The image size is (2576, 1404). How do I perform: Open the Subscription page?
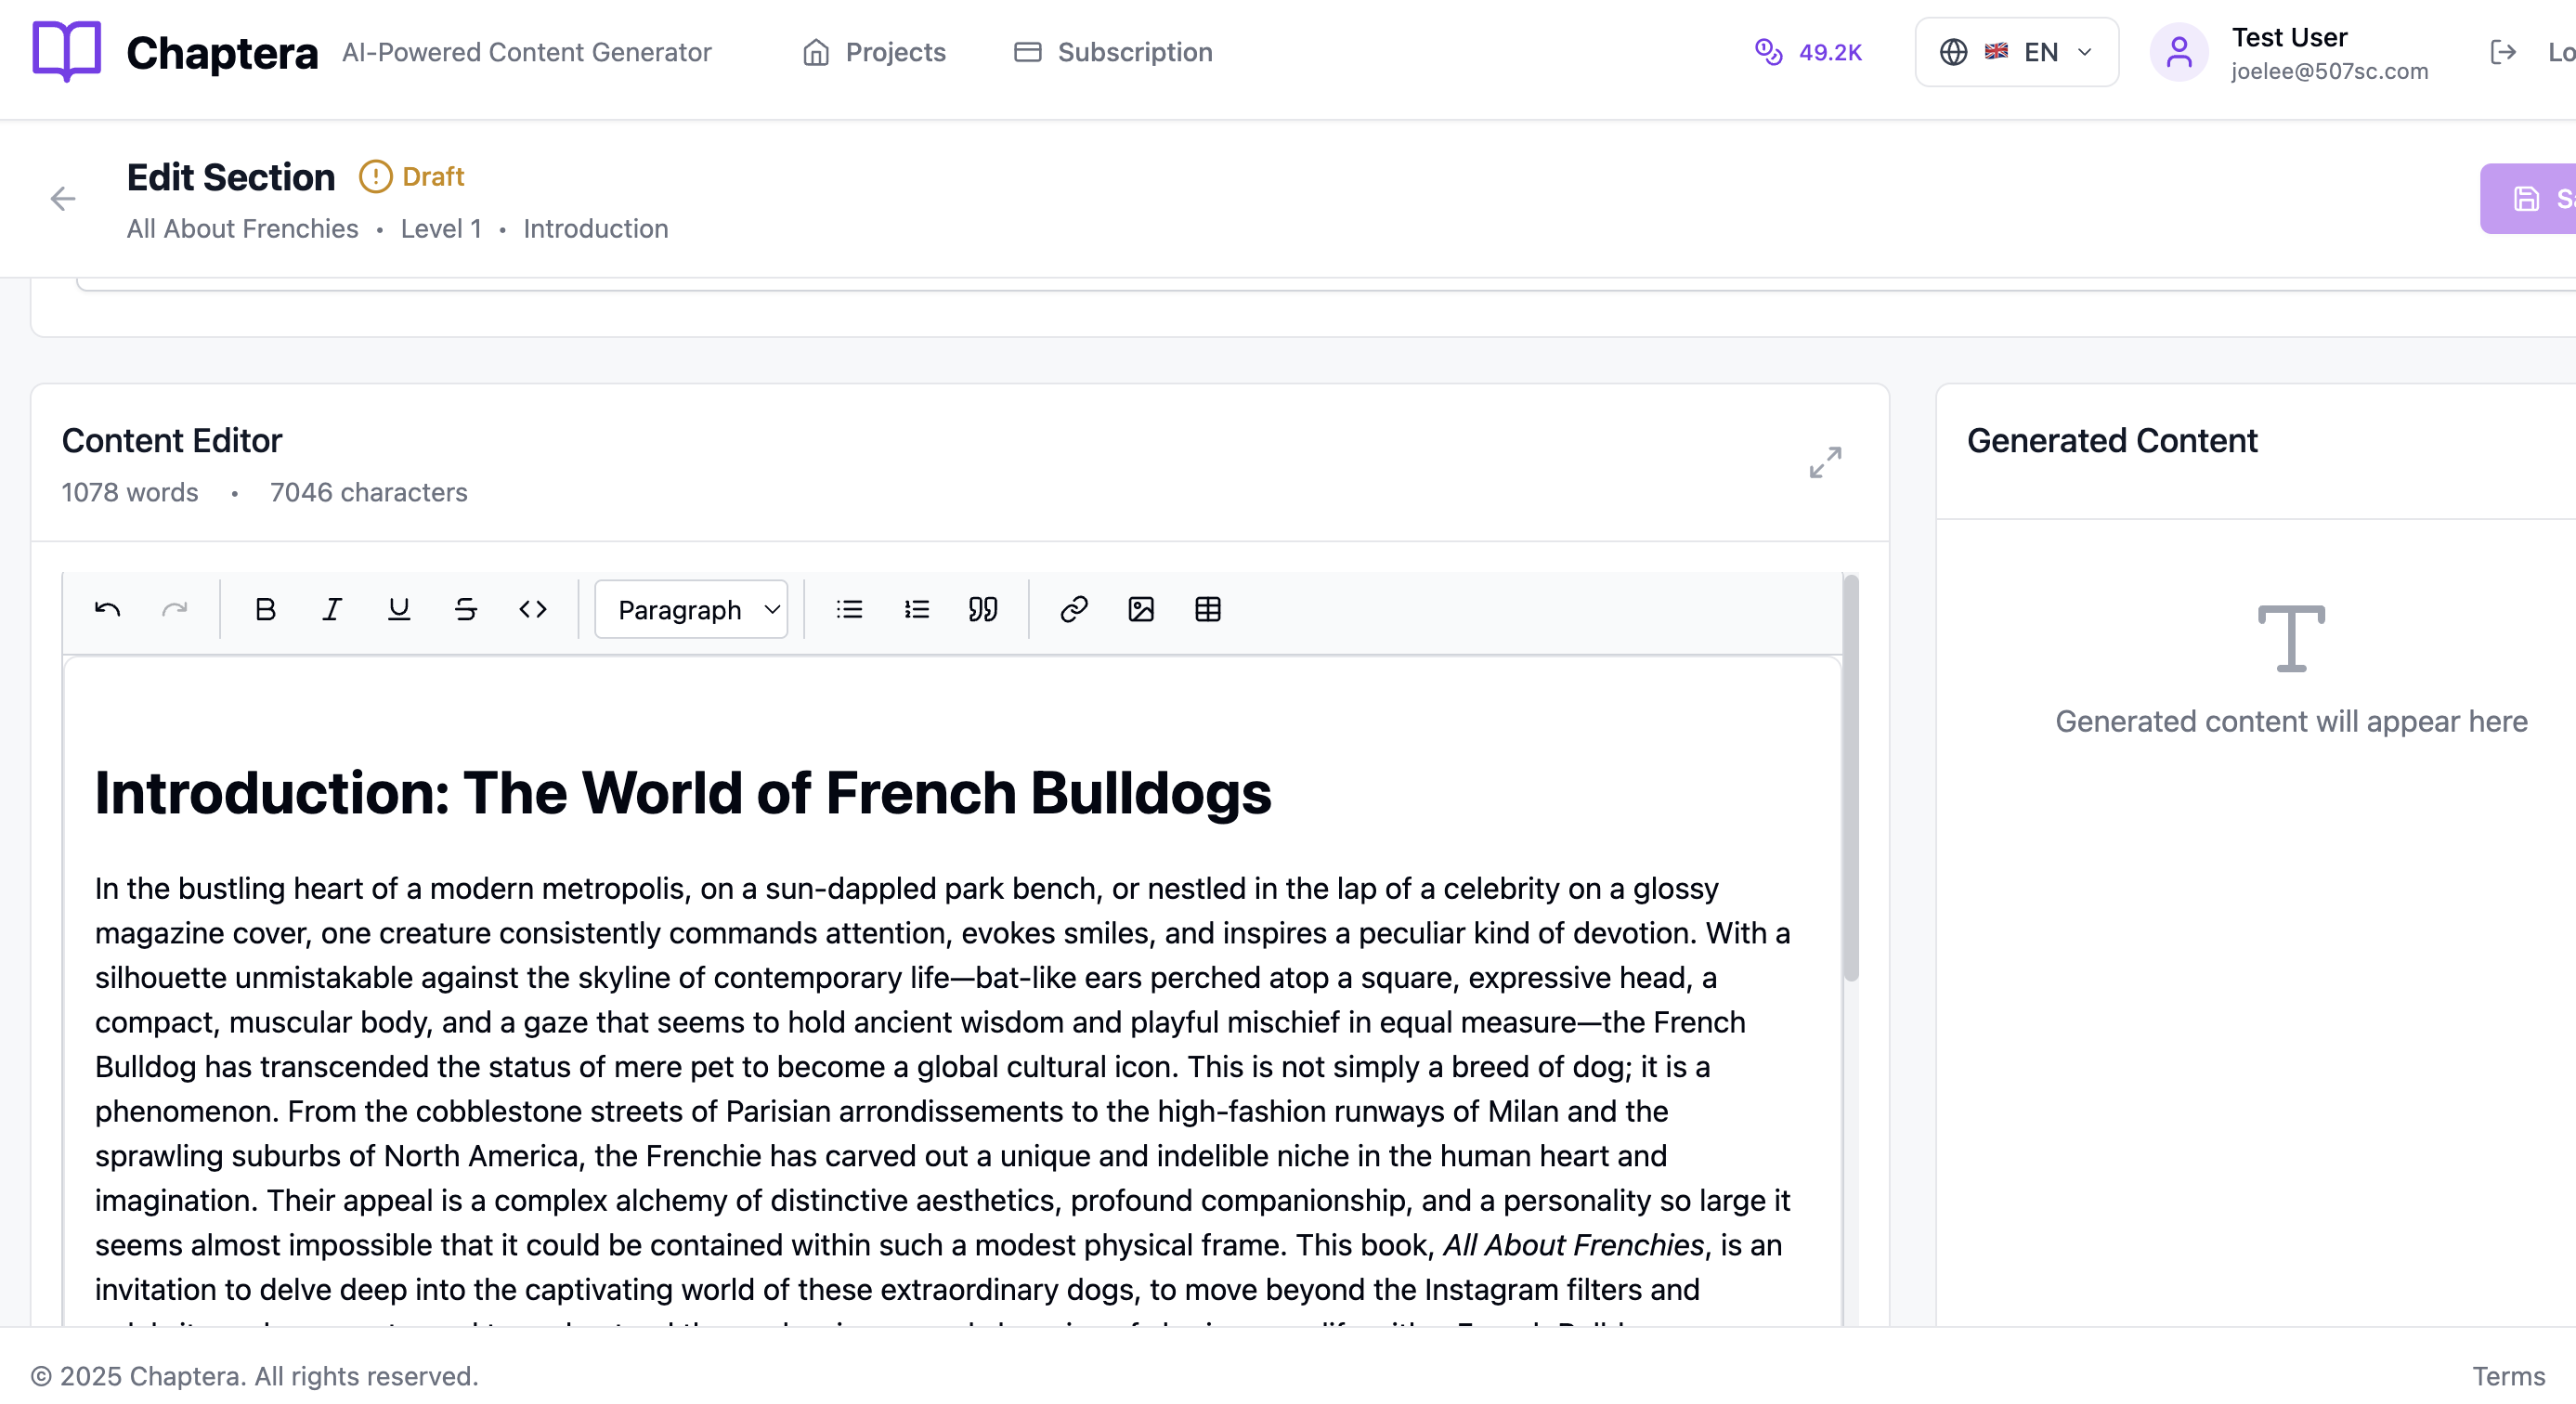point(1113,52)
